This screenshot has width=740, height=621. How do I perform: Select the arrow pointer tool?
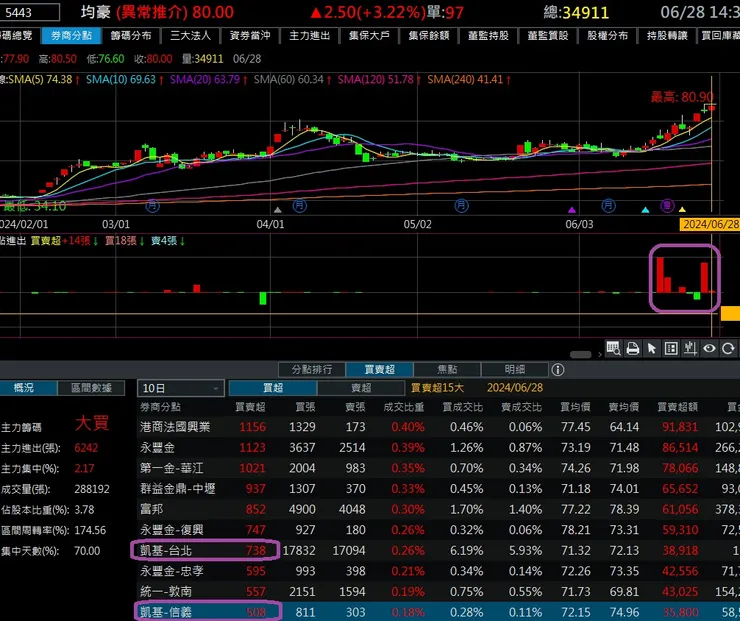tap(652, 349)
